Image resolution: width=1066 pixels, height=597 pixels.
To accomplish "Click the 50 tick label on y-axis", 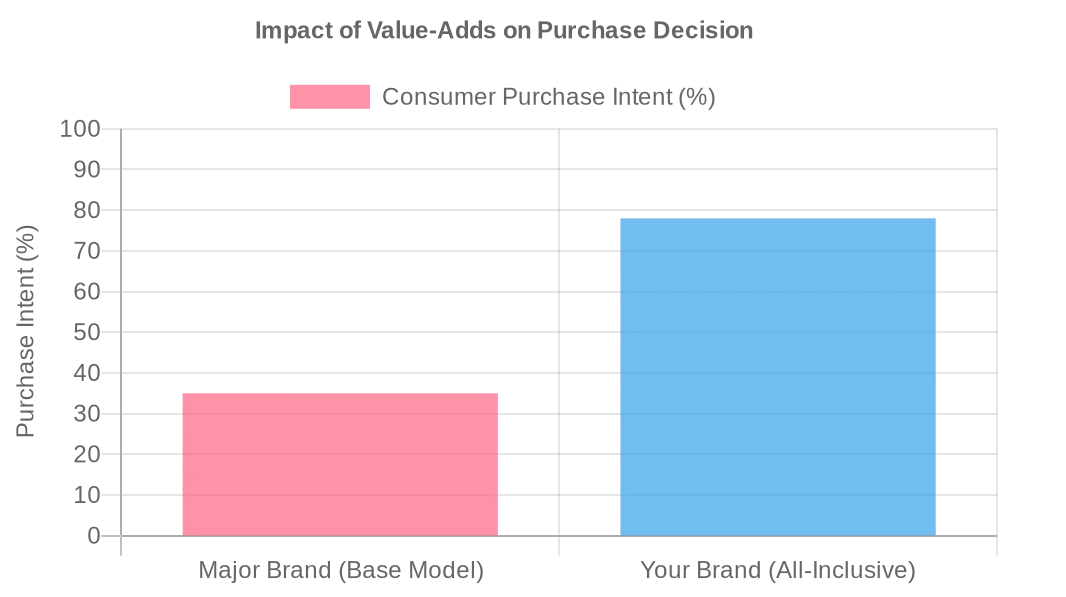I will click(87, 332).
